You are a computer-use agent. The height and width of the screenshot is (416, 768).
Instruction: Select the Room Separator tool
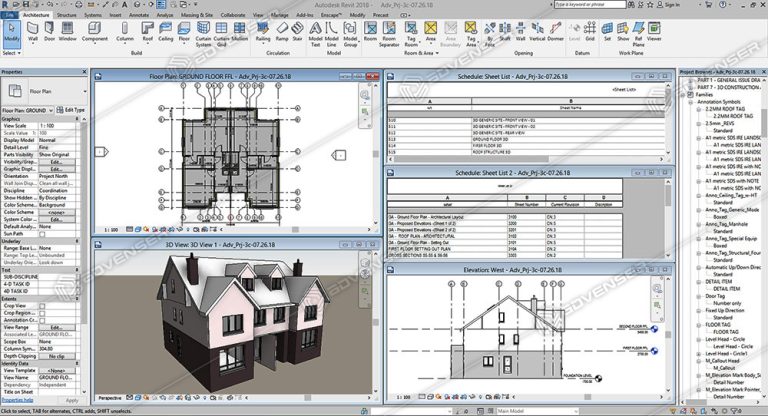click(389, 34)
